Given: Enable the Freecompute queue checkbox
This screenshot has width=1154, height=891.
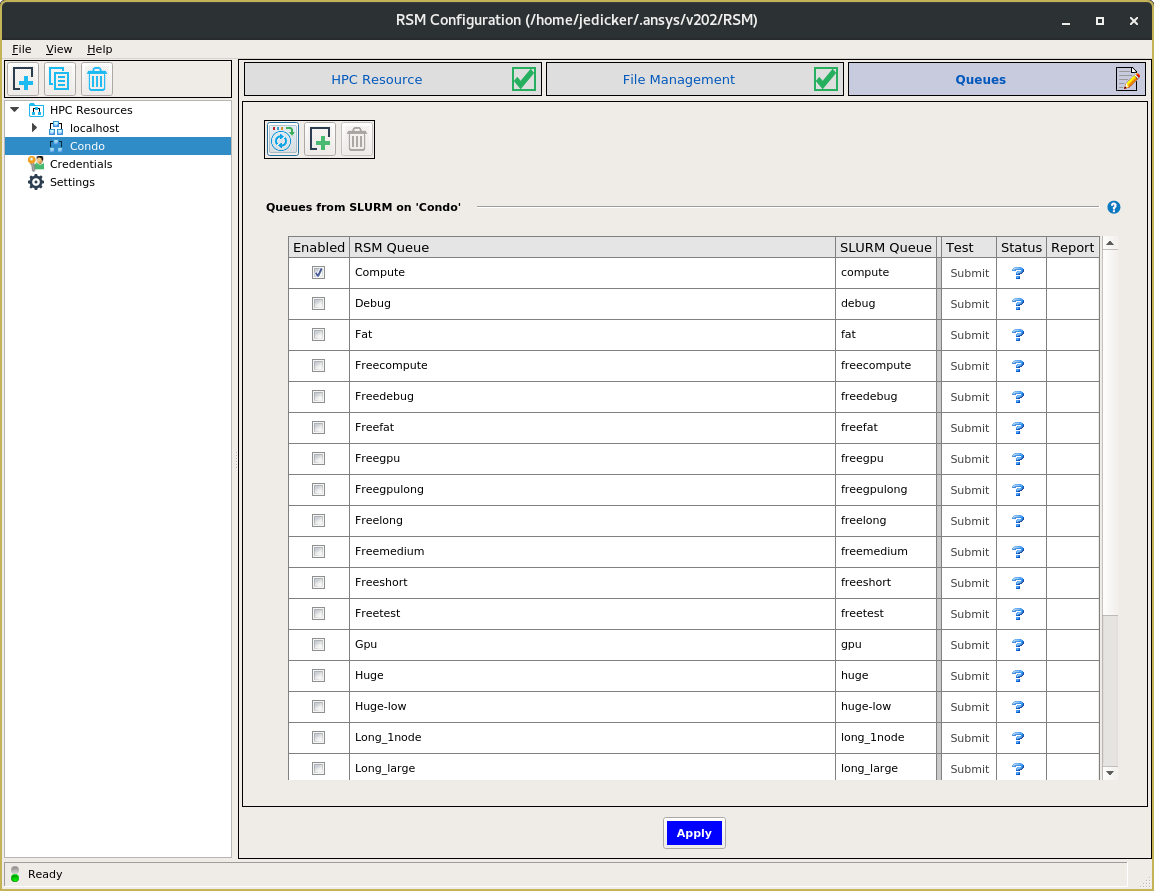Looking at the screenshot, I should pos(318,365).
